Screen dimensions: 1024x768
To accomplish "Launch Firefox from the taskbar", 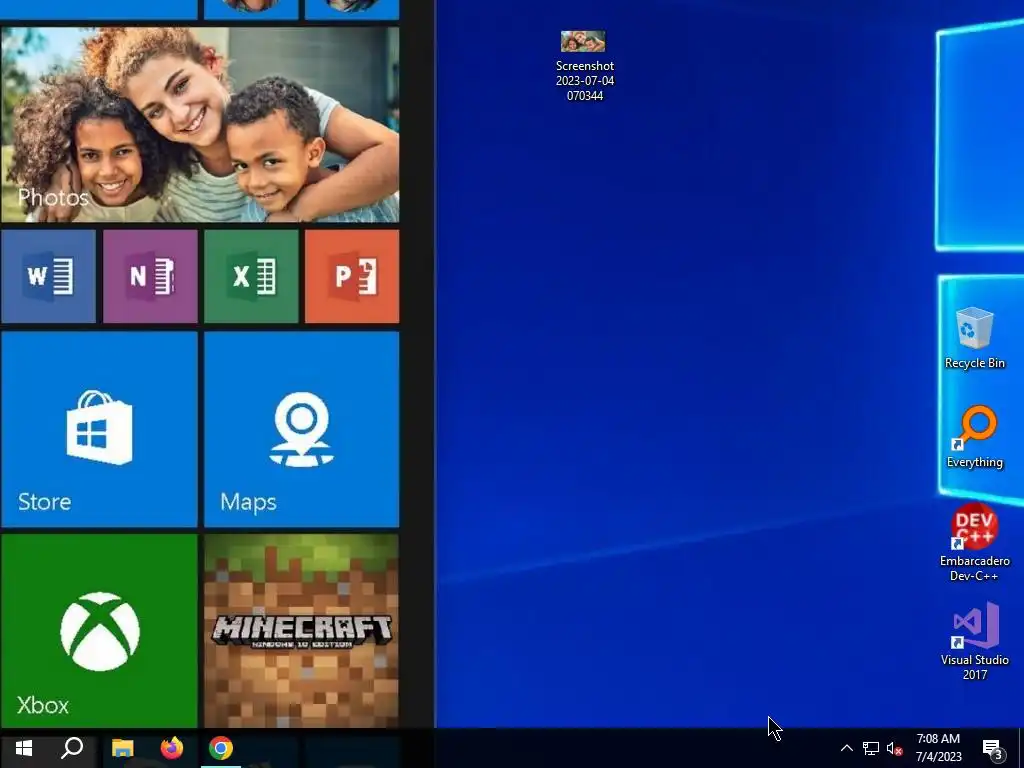I will click(x=172, y=748).
